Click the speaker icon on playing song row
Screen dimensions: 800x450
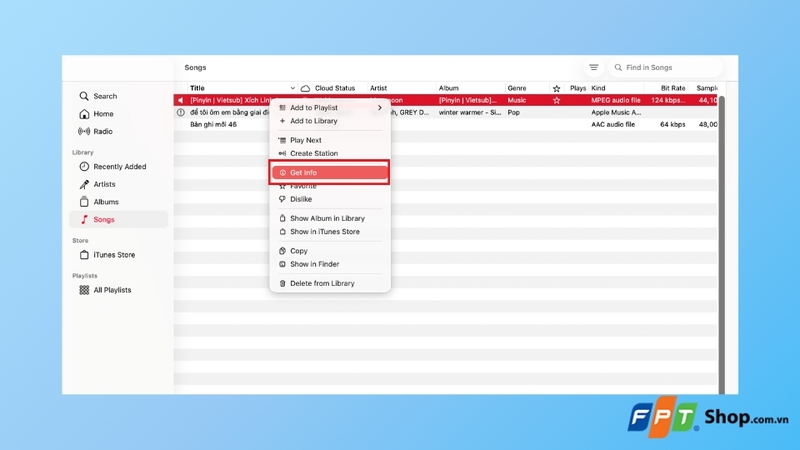tap(180, 100)
